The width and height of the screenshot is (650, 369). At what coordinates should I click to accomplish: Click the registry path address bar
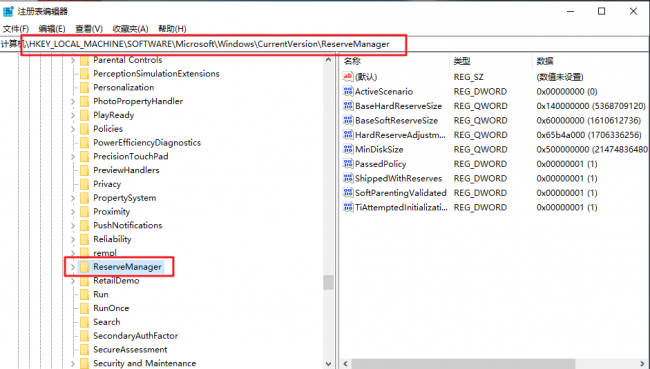pos(325,44)
